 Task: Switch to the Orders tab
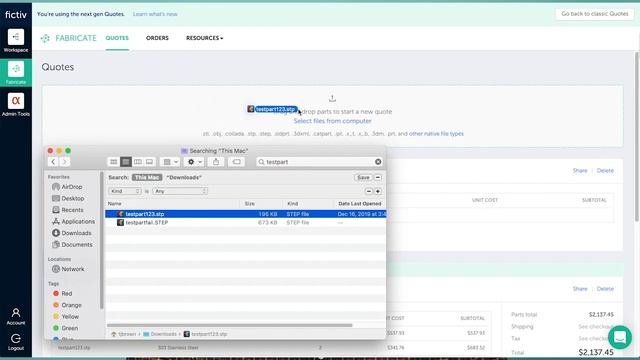point(157,38)
